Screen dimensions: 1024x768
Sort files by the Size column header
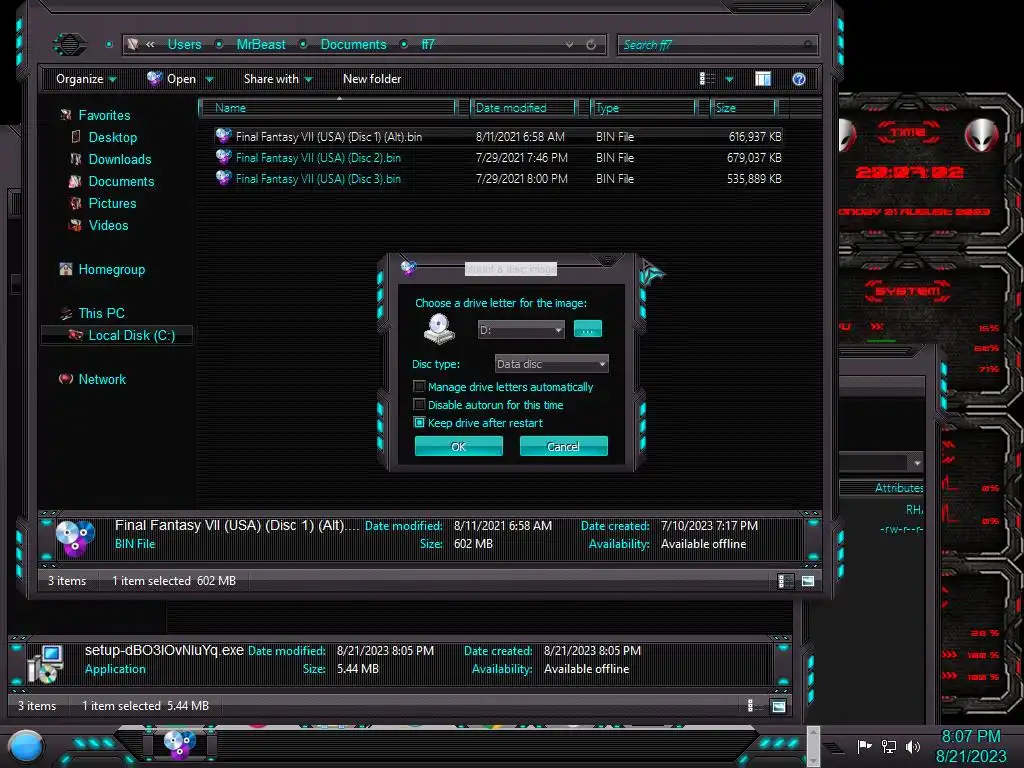tap(744, 108)
